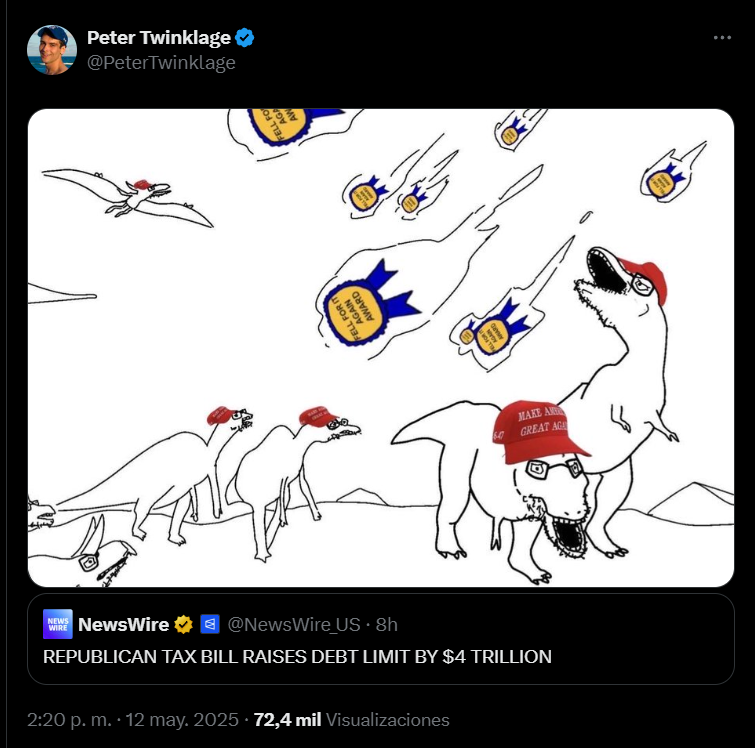
Task: Click the flying pterodactyl in the image
Action: [129, 197]
